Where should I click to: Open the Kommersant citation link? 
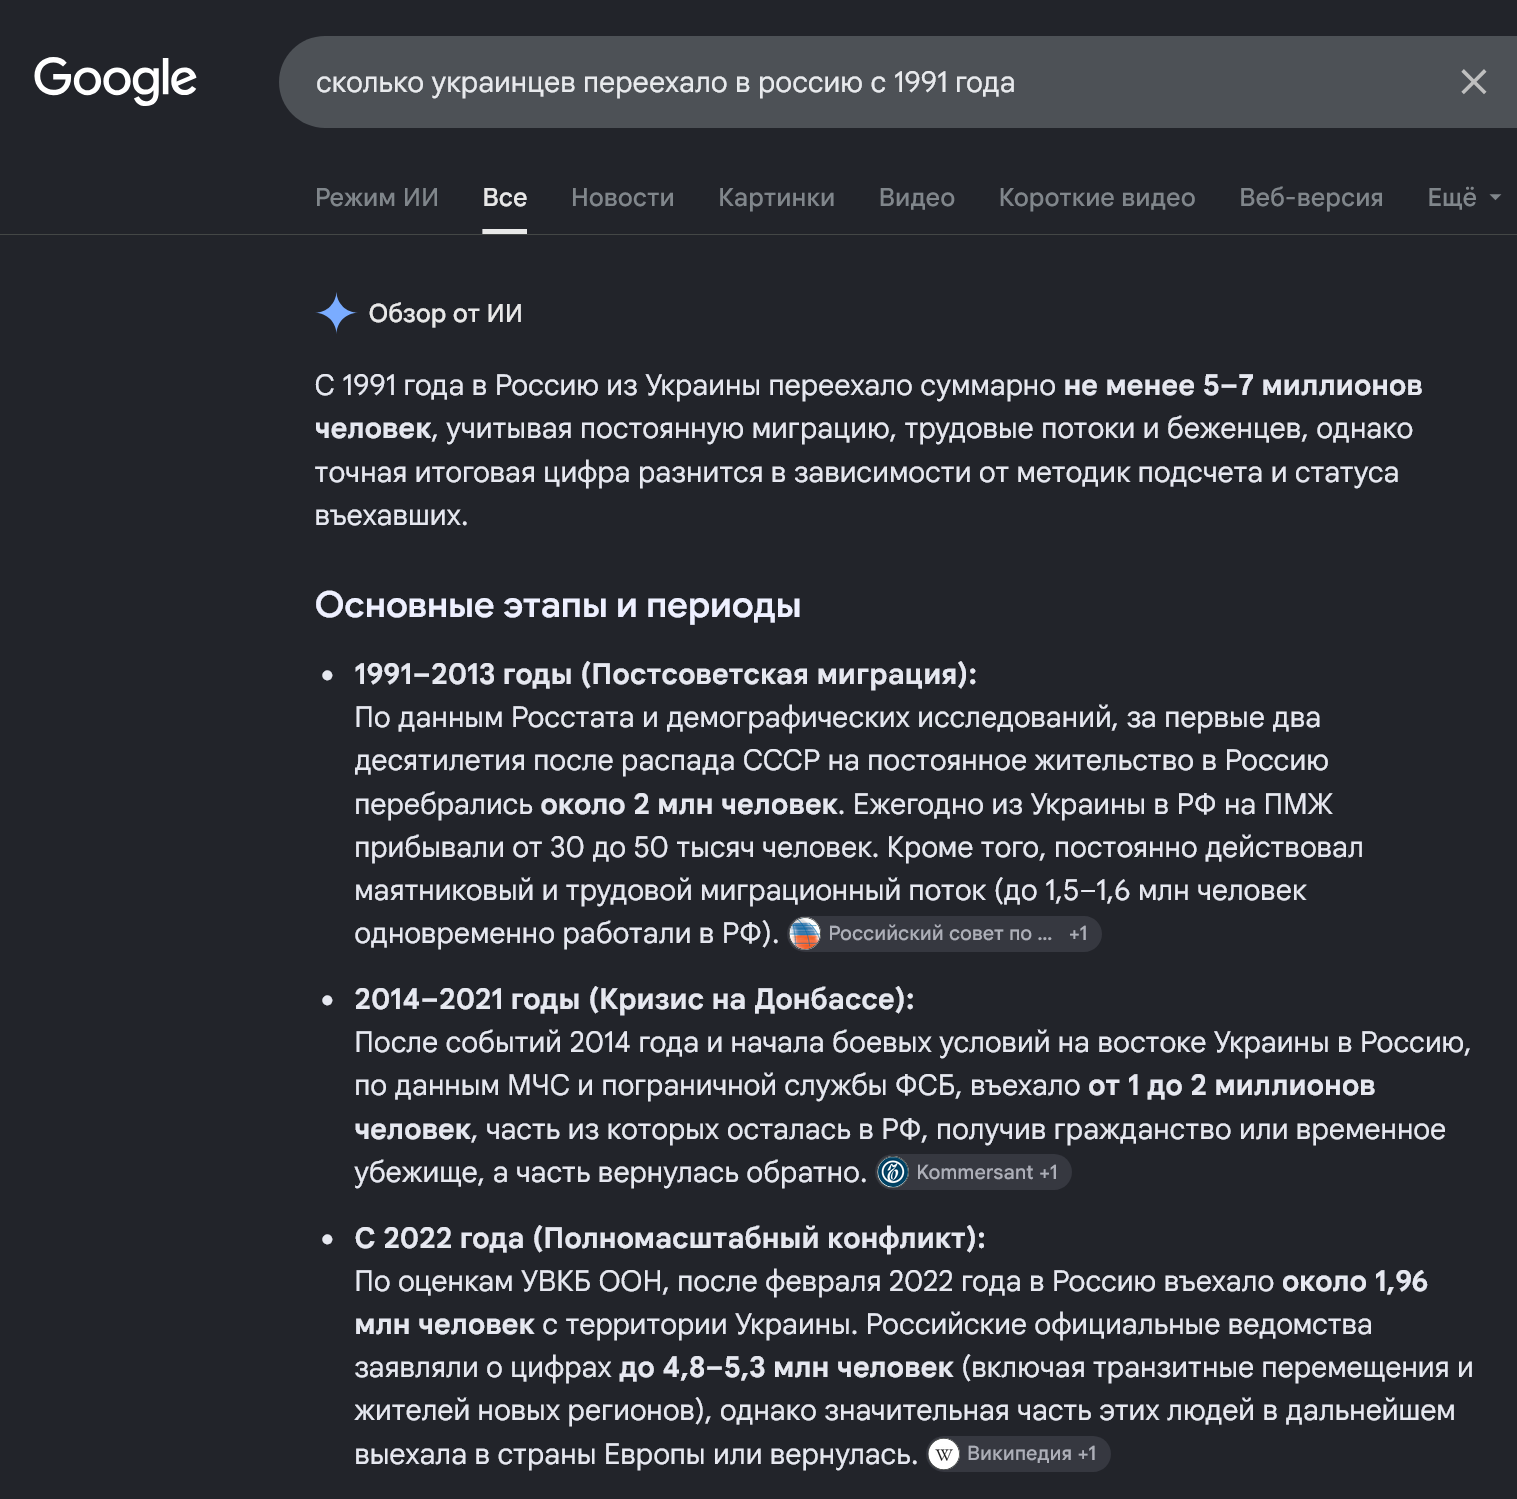tap(974, 1172)
